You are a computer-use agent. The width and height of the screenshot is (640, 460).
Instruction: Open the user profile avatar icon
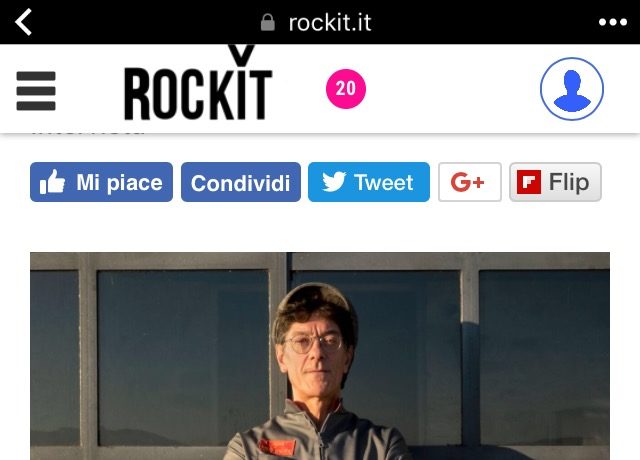[572, 89]
